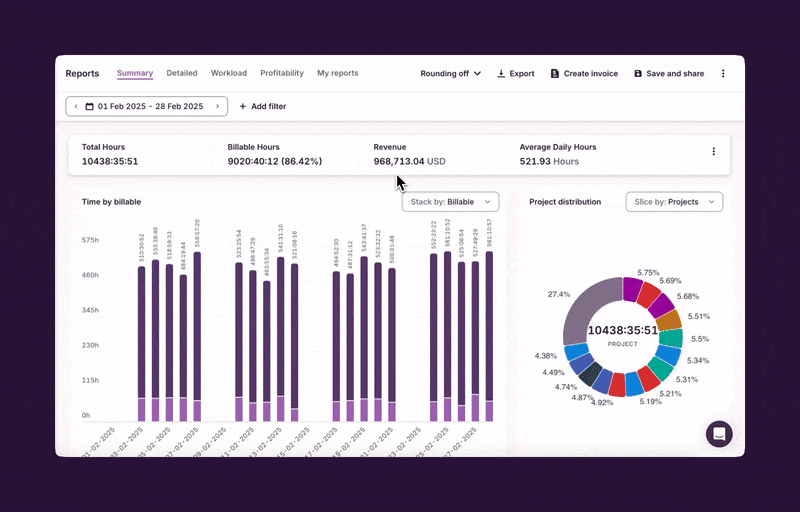This screenshot has width=800, height=512.
Task: Click the Save and share disk icon
Action: click(638, 74)
